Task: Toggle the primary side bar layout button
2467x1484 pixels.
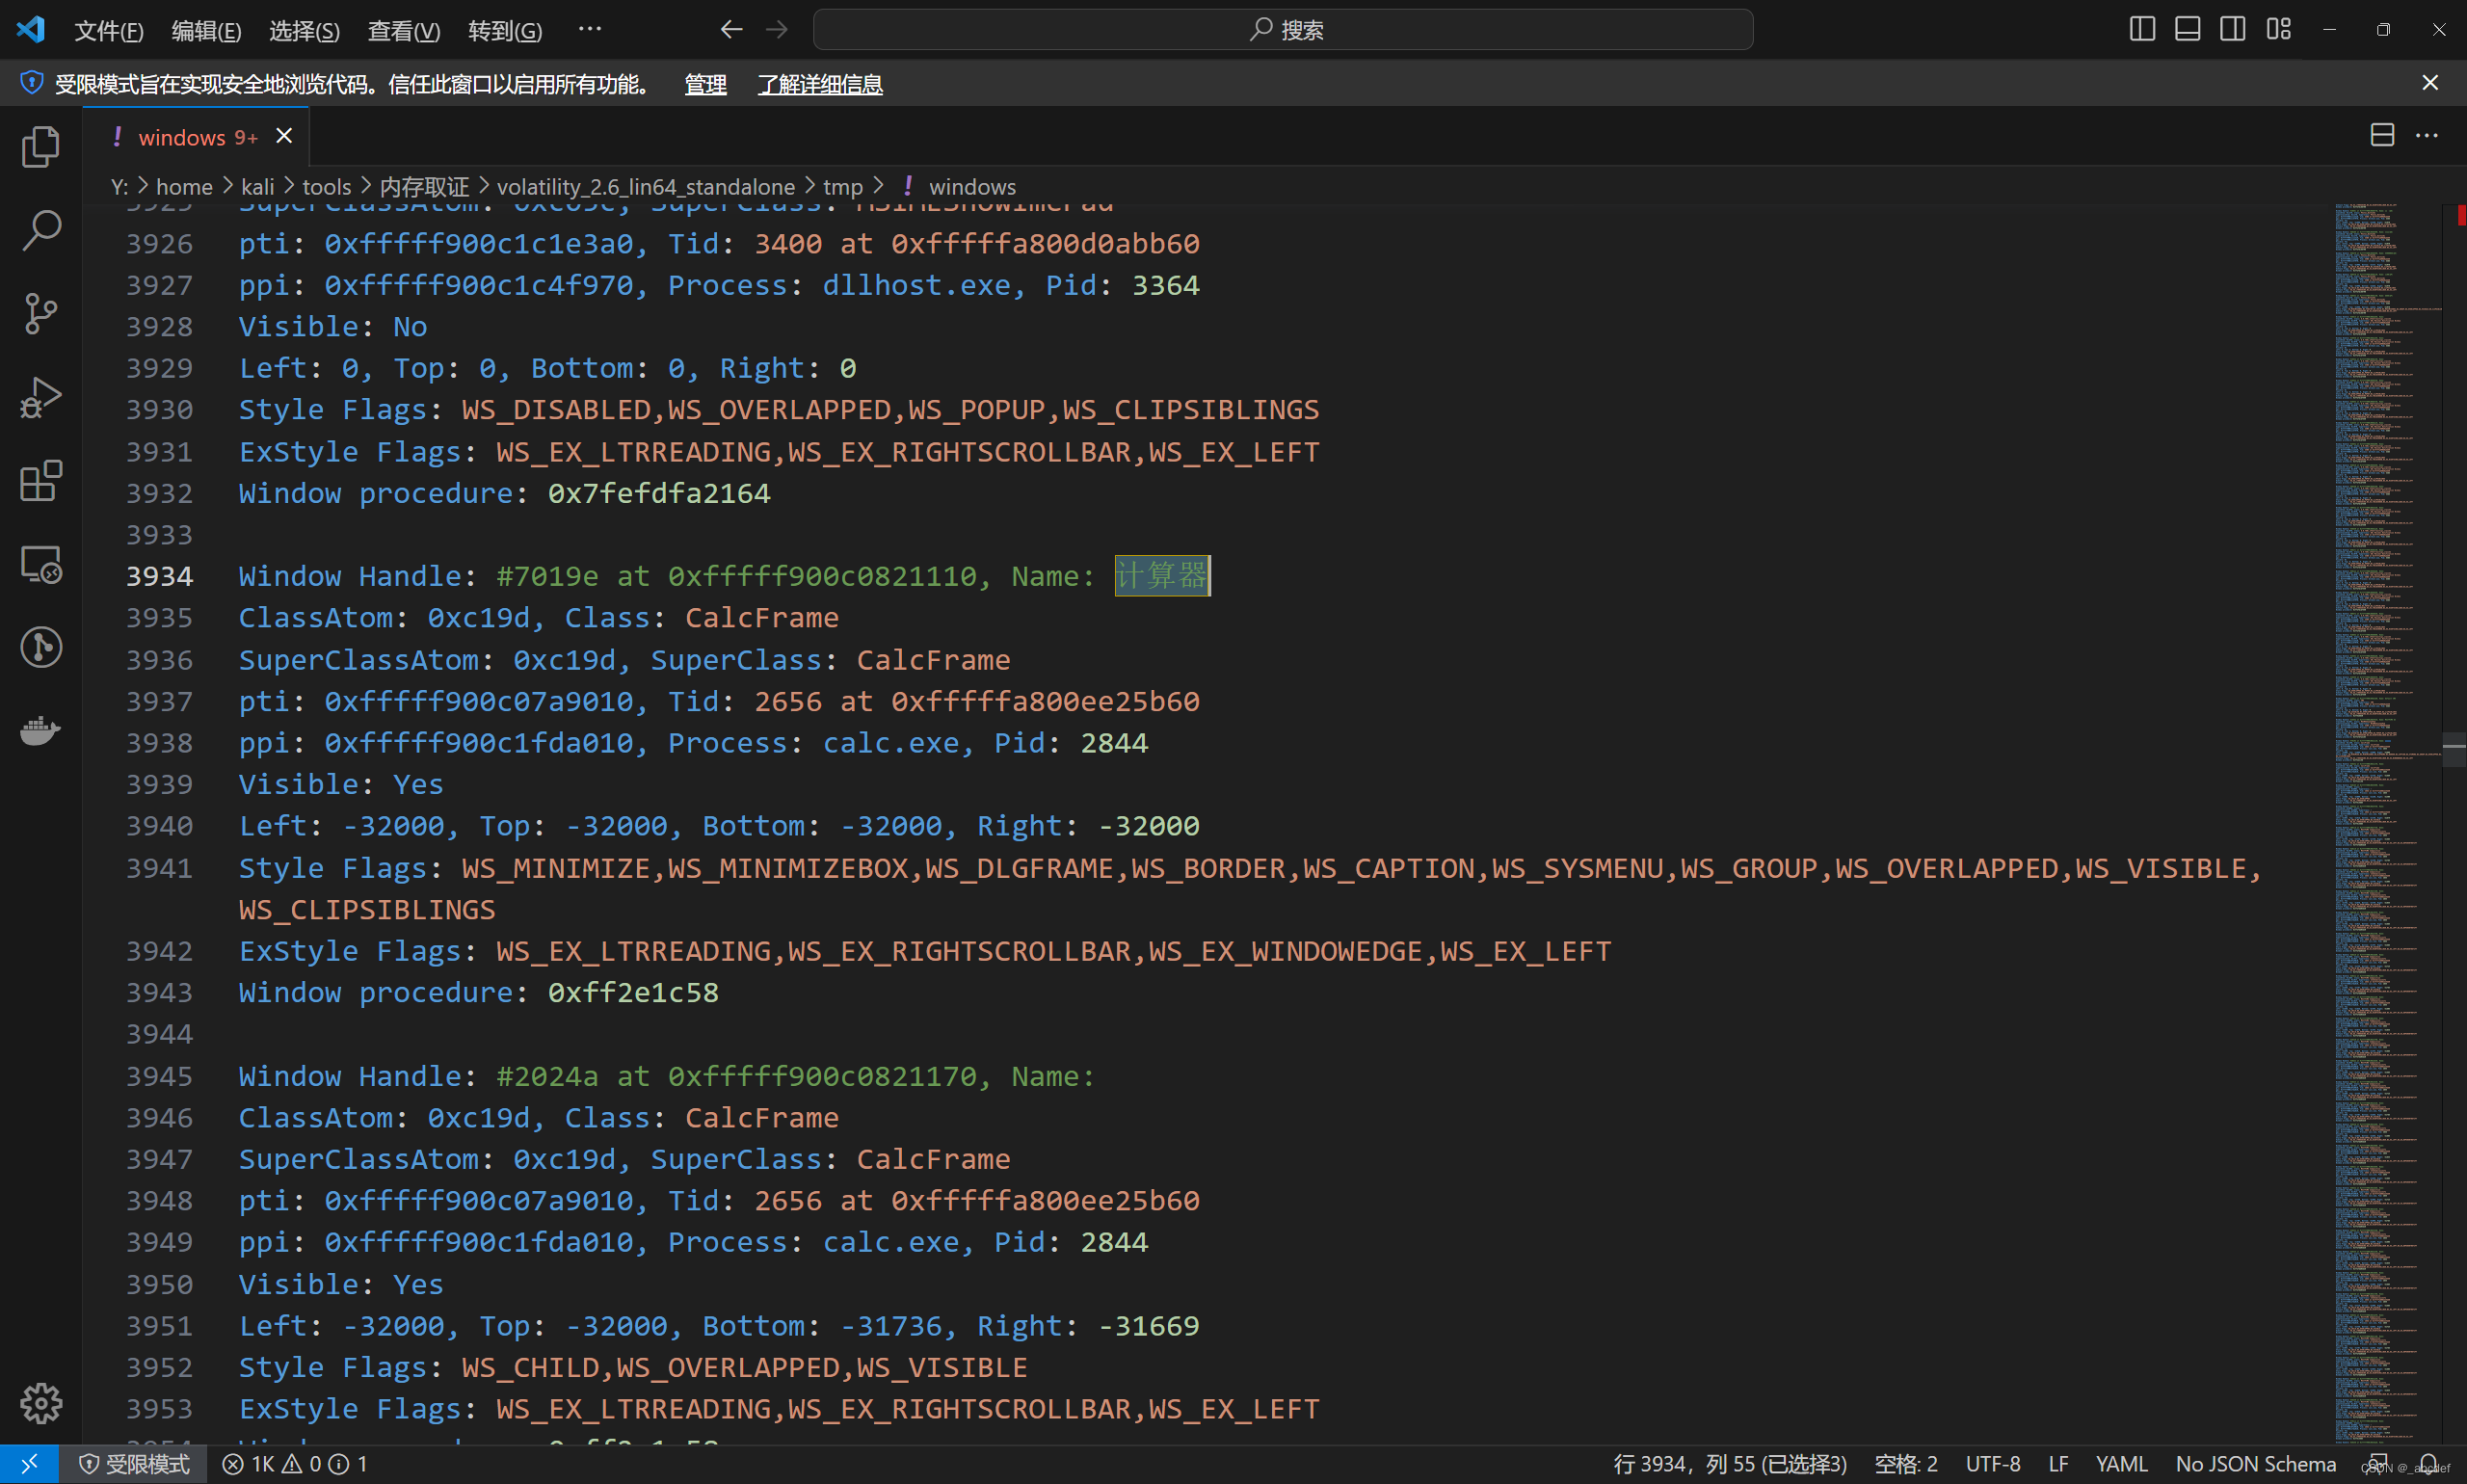Action: point(2141,29)
